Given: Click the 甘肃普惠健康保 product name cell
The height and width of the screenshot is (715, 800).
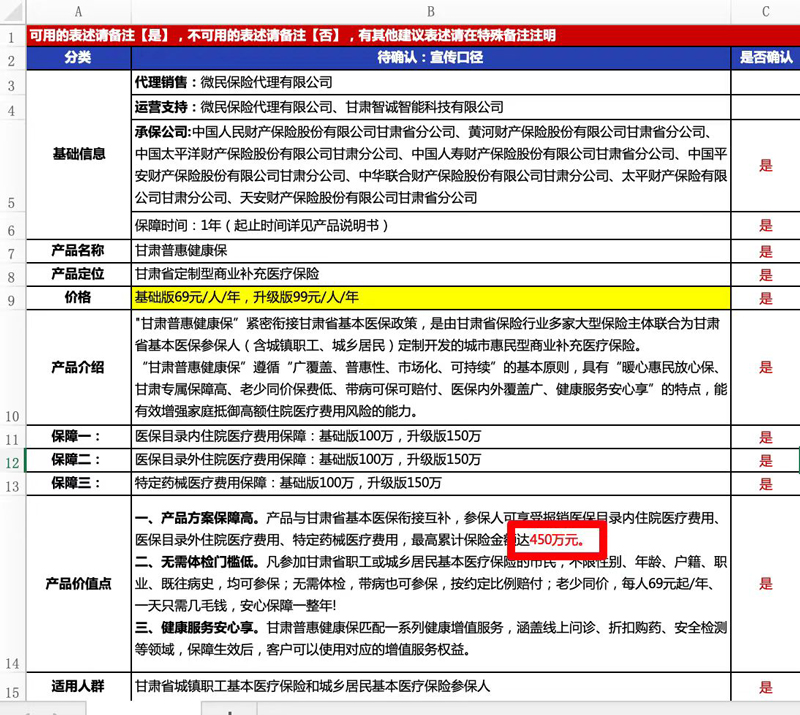Looking at the screenshot, I should (x=430, y=251).
